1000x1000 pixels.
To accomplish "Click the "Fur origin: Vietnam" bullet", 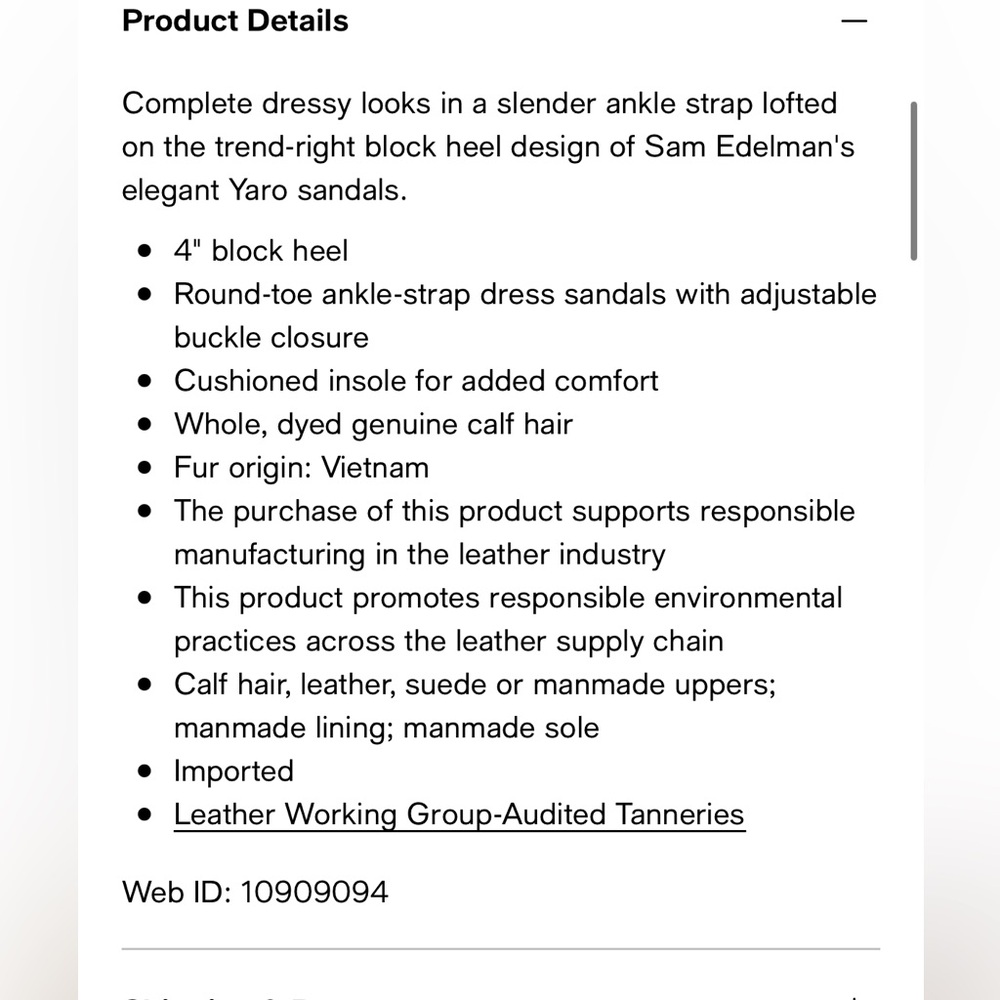I will pyautogui.click(x=301, y=467).
